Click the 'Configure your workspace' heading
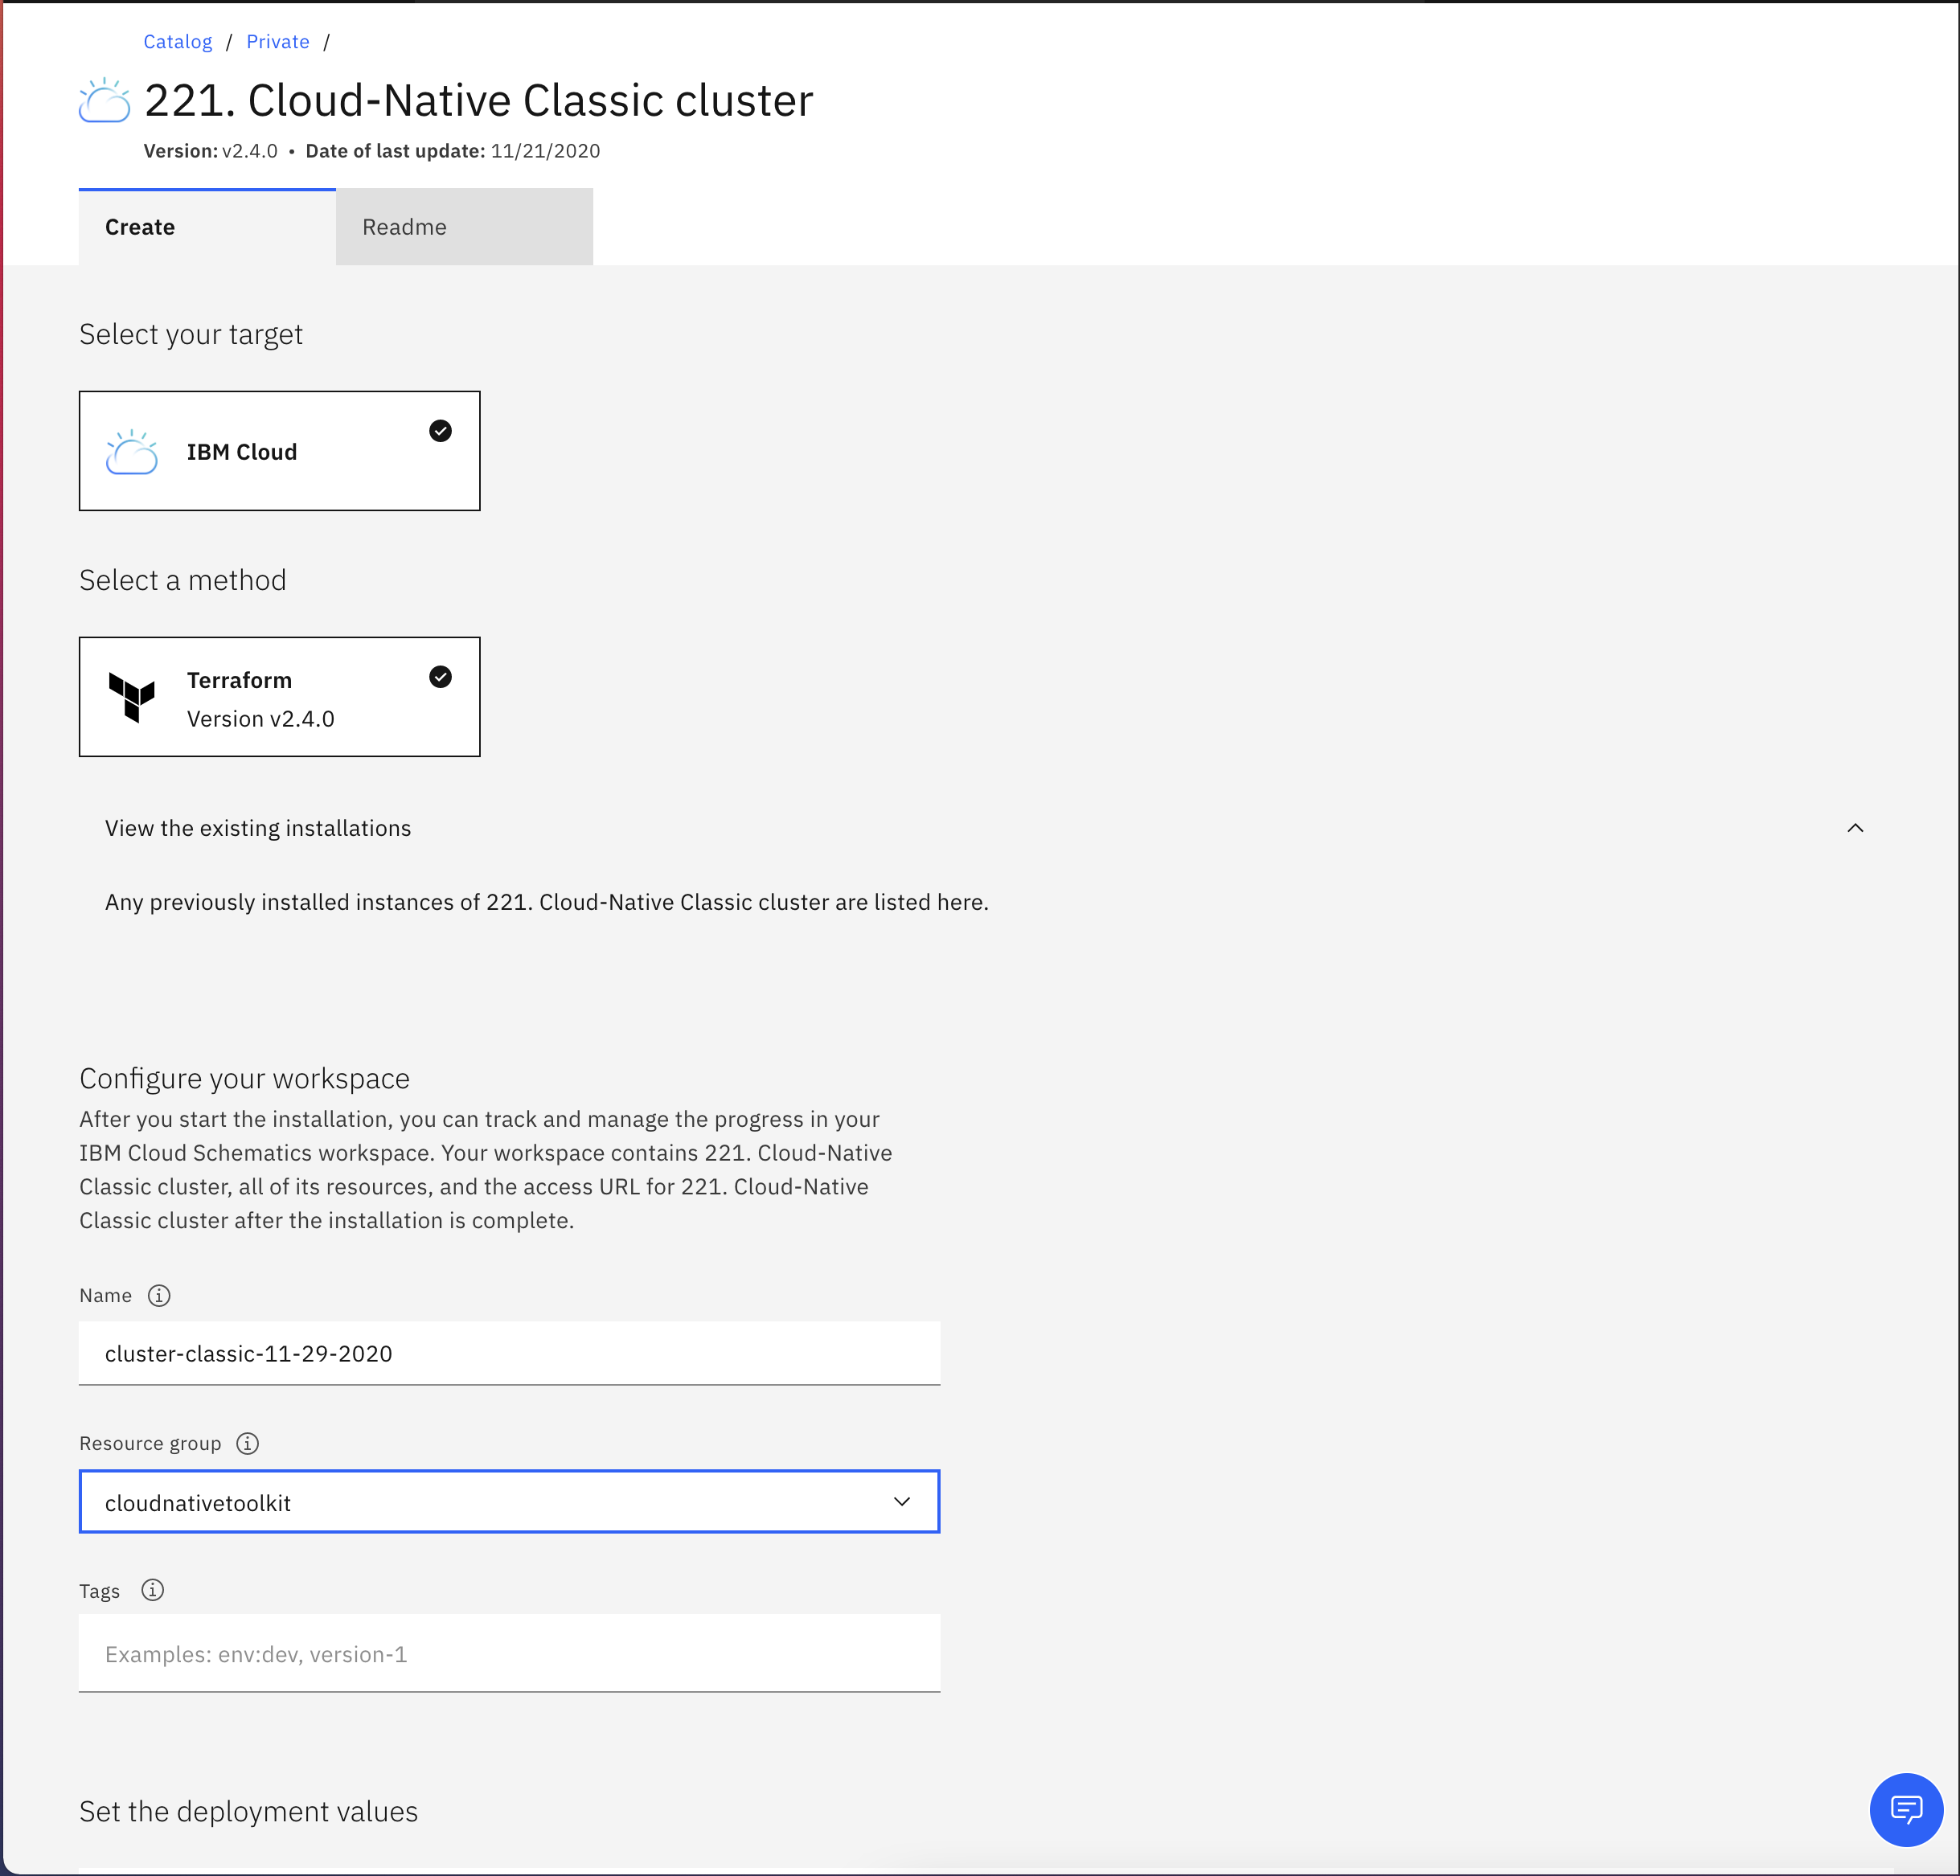The width and height of the screenshot is (1960, 1876). coord(244,1078)
